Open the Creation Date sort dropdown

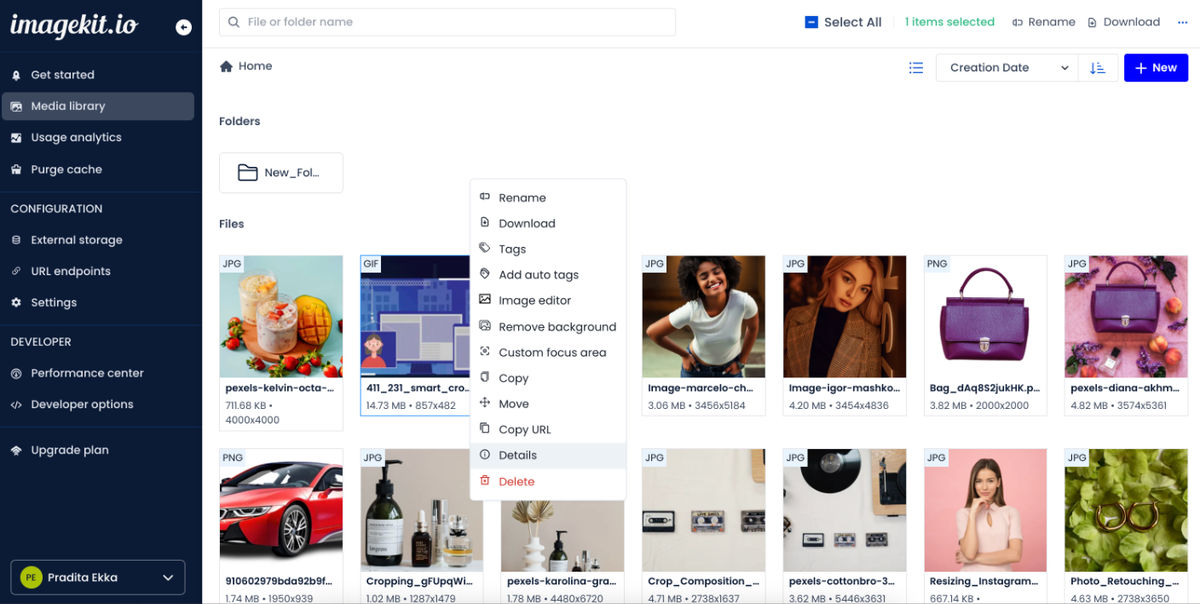(x=1005, y=67)
